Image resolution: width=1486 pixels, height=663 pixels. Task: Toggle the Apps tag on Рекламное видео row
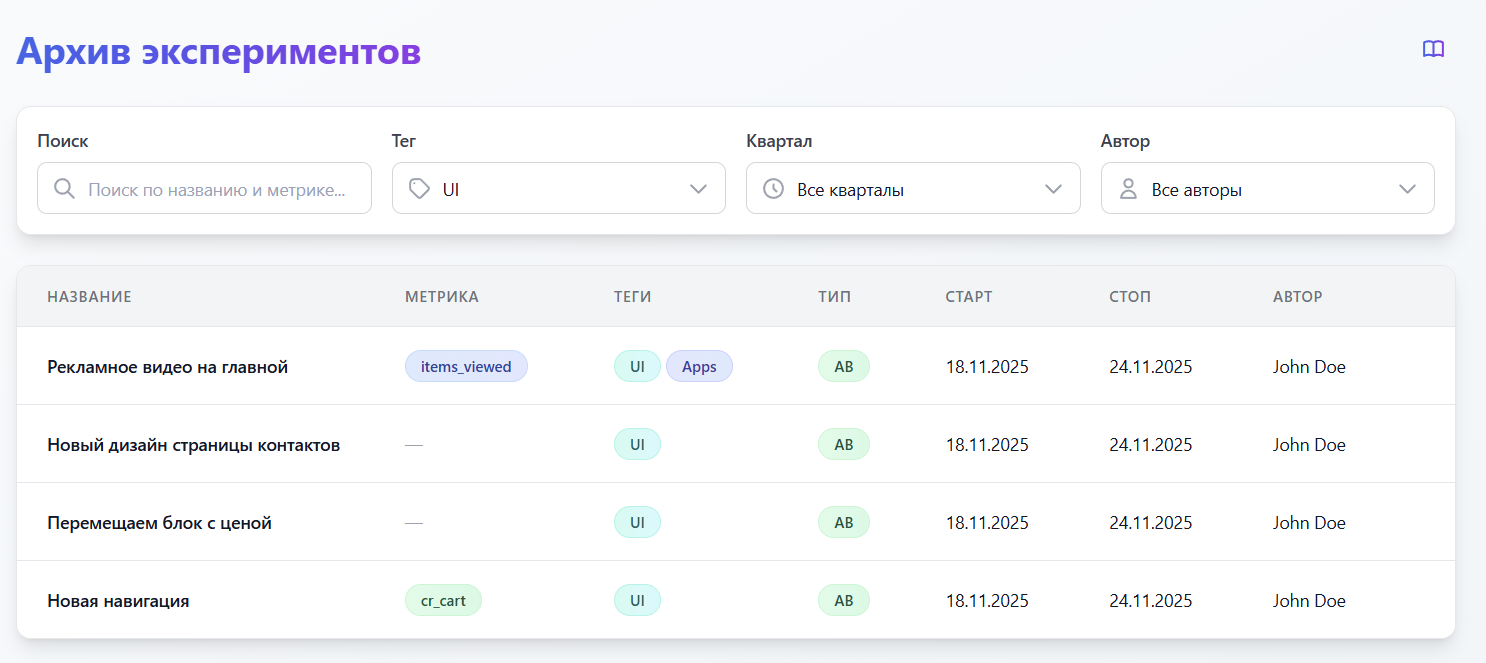click(699, 366)
